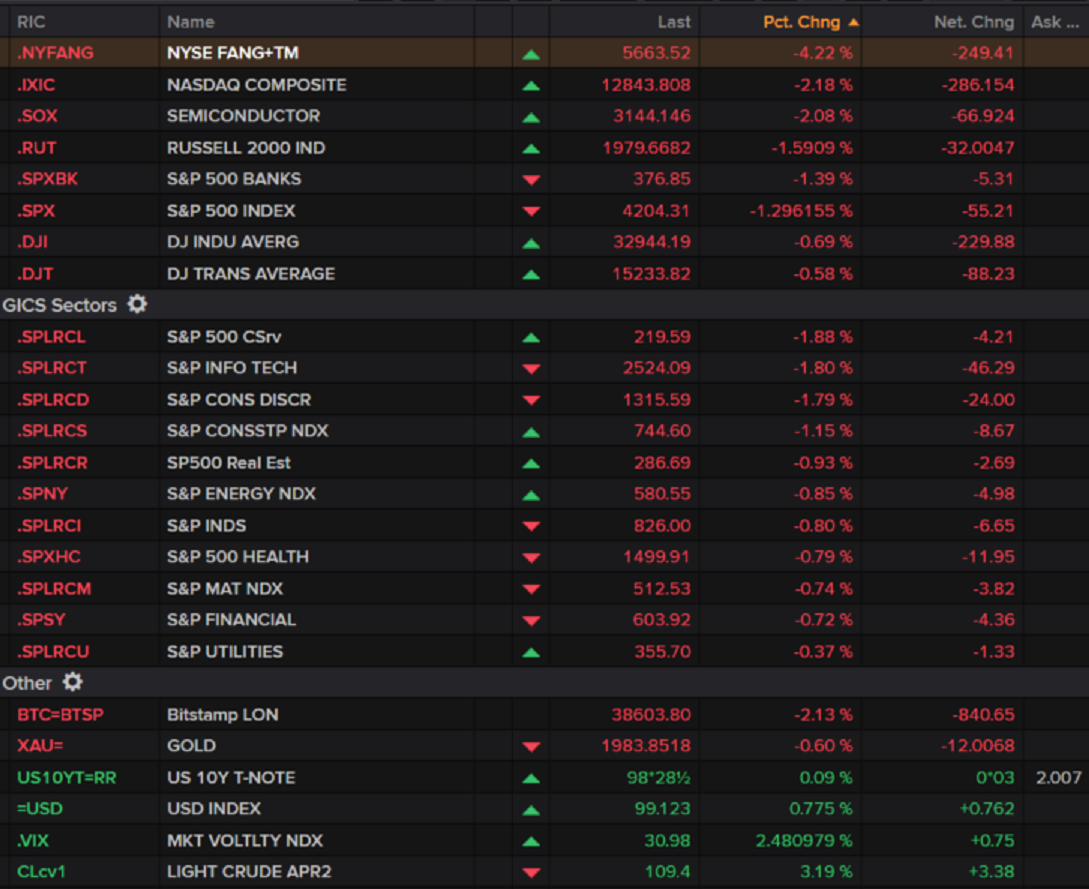Click the sort arrow on Pct. Chng header
Viewport: 1089px width, 889px height.
point(853,21)
